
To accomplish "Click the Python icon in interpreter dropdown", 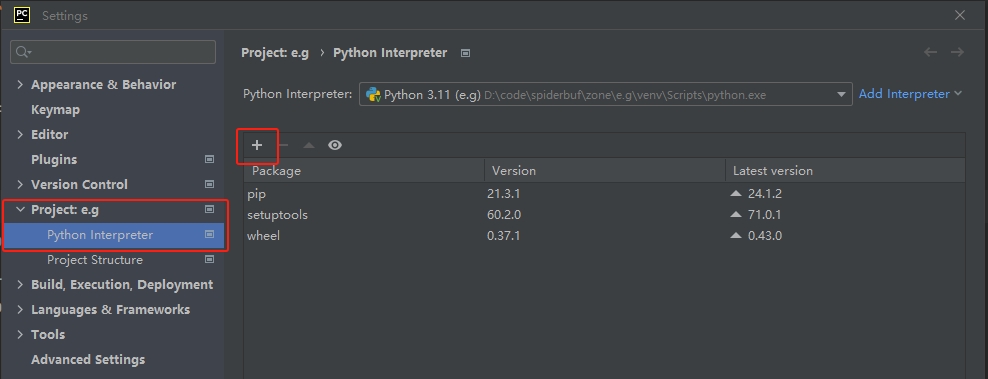I will coord(373,95).
